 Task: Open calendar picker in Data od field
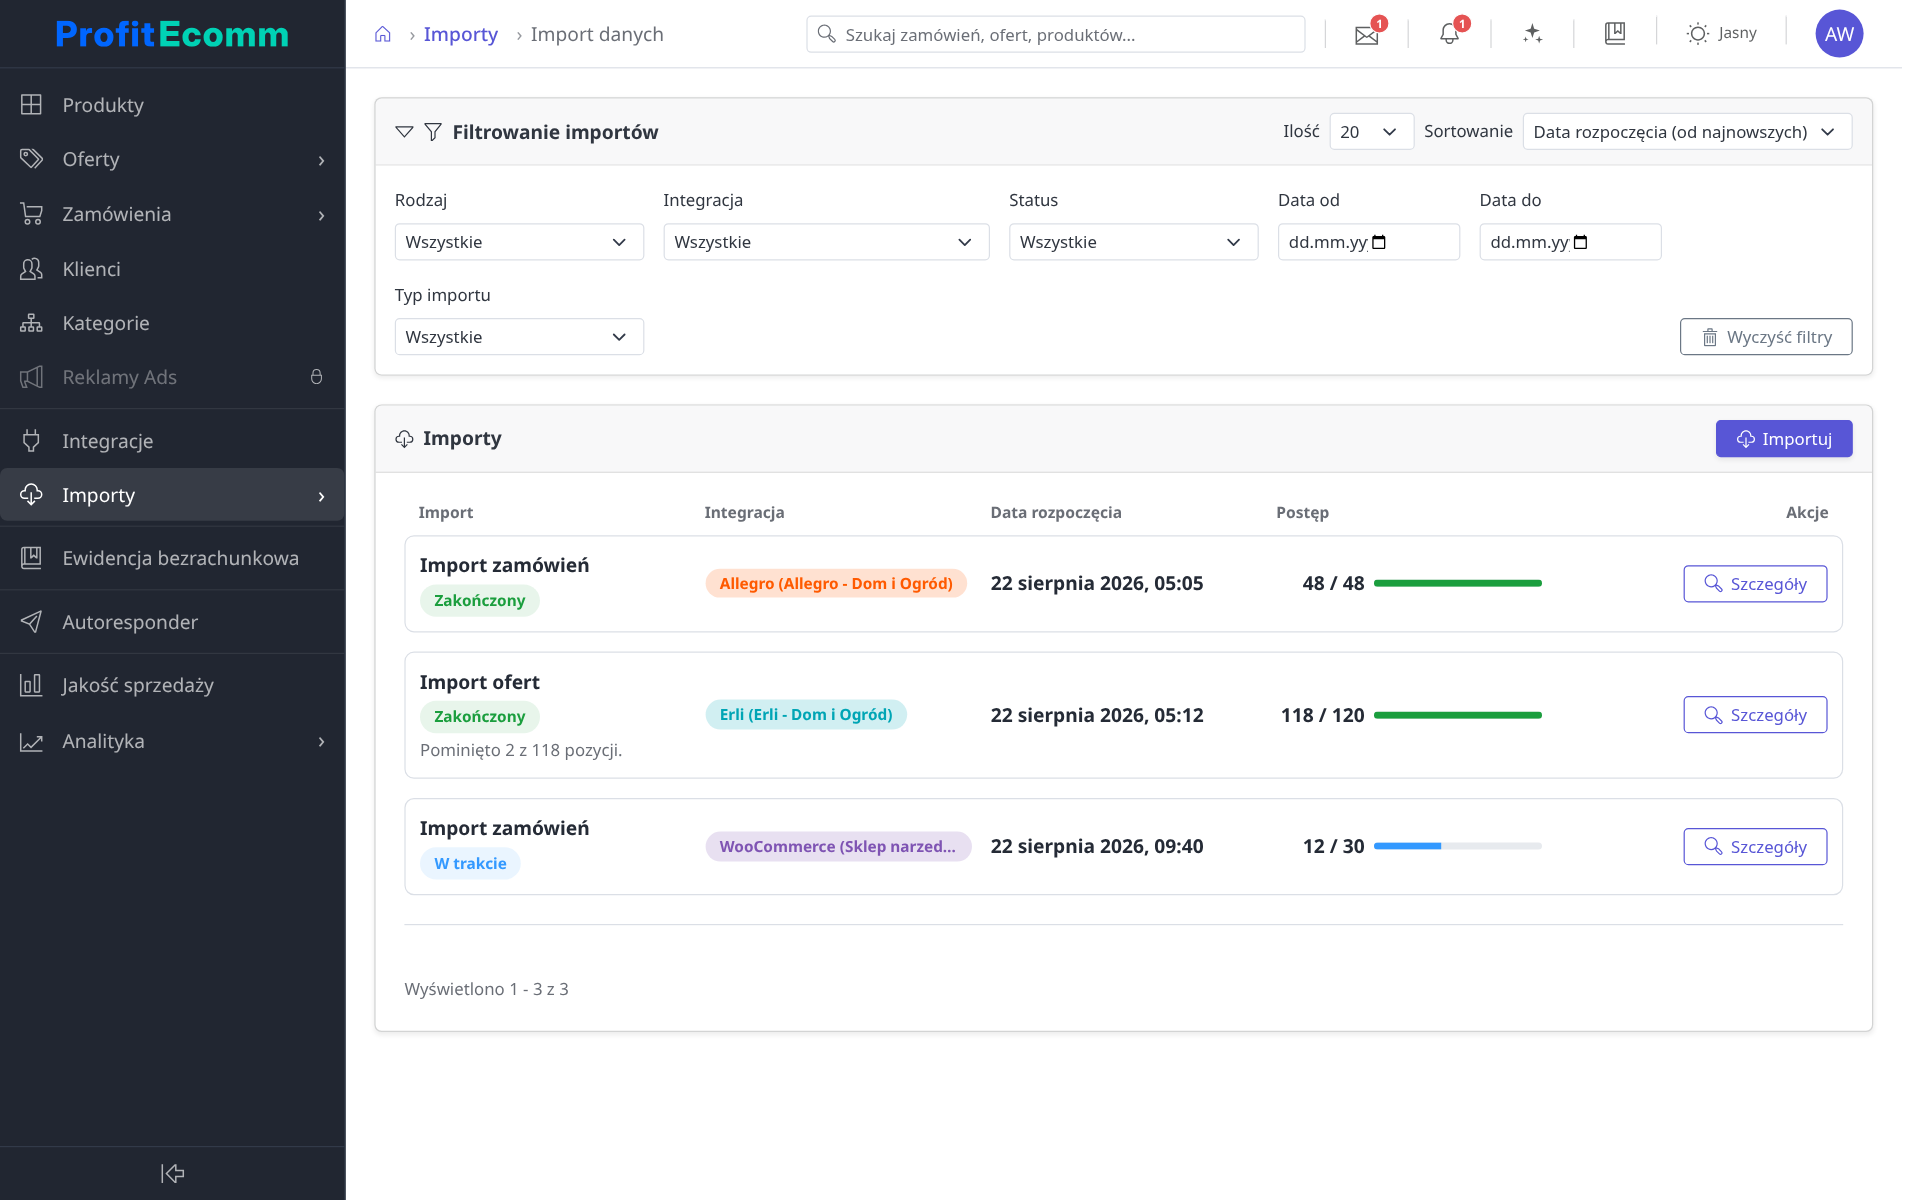tap(1379, 242)
